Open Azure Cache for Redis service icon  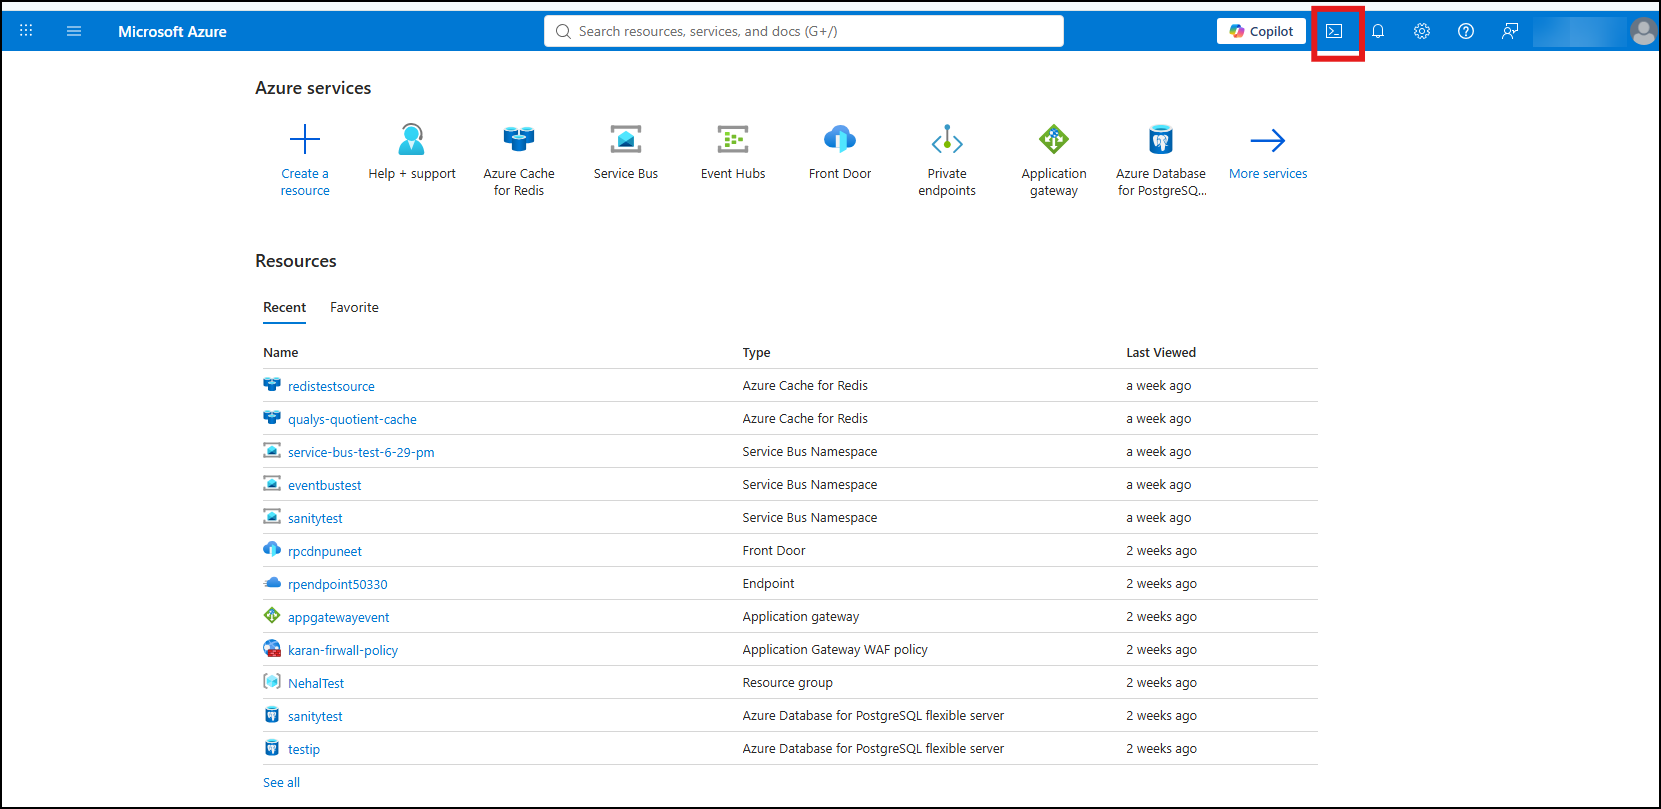[x=519, y=139]
